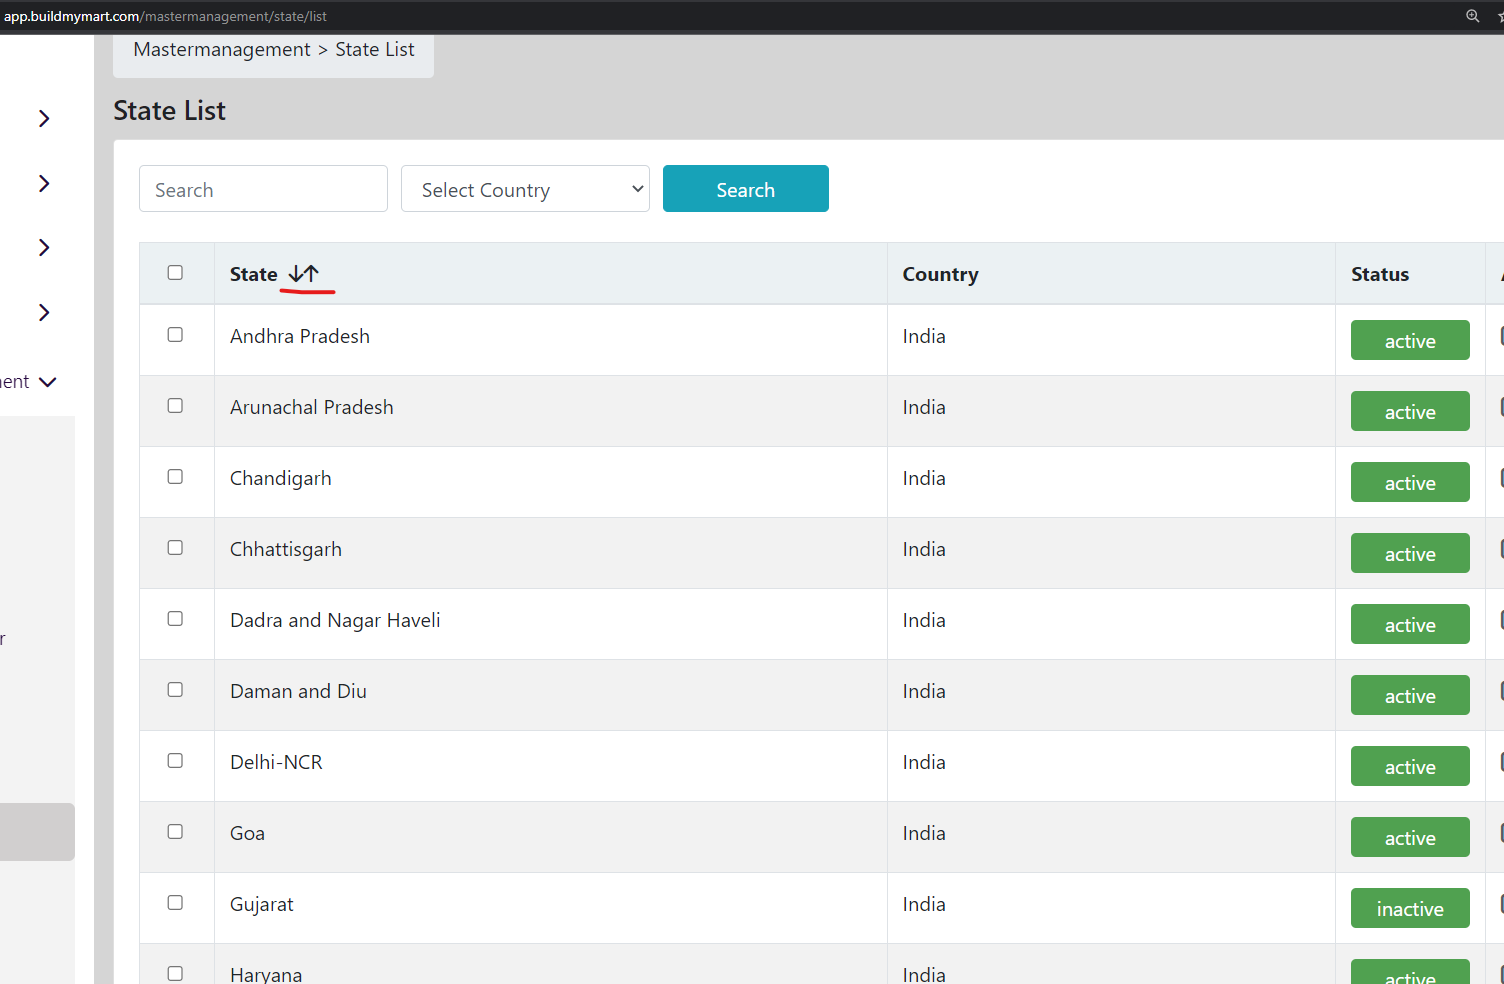Click active status for Dadra and Nagar Haveli
This screenshot has height=984, width=1504.
click(1410, 624)
